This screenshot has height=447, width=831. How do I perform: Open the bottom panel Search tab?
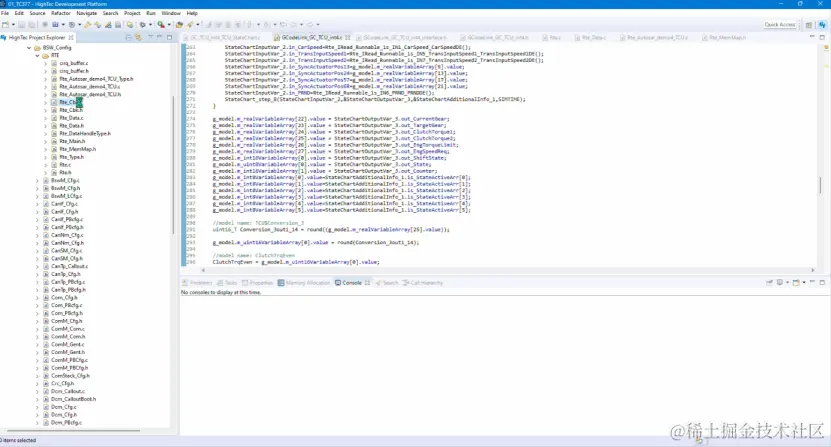coord(386,283)
